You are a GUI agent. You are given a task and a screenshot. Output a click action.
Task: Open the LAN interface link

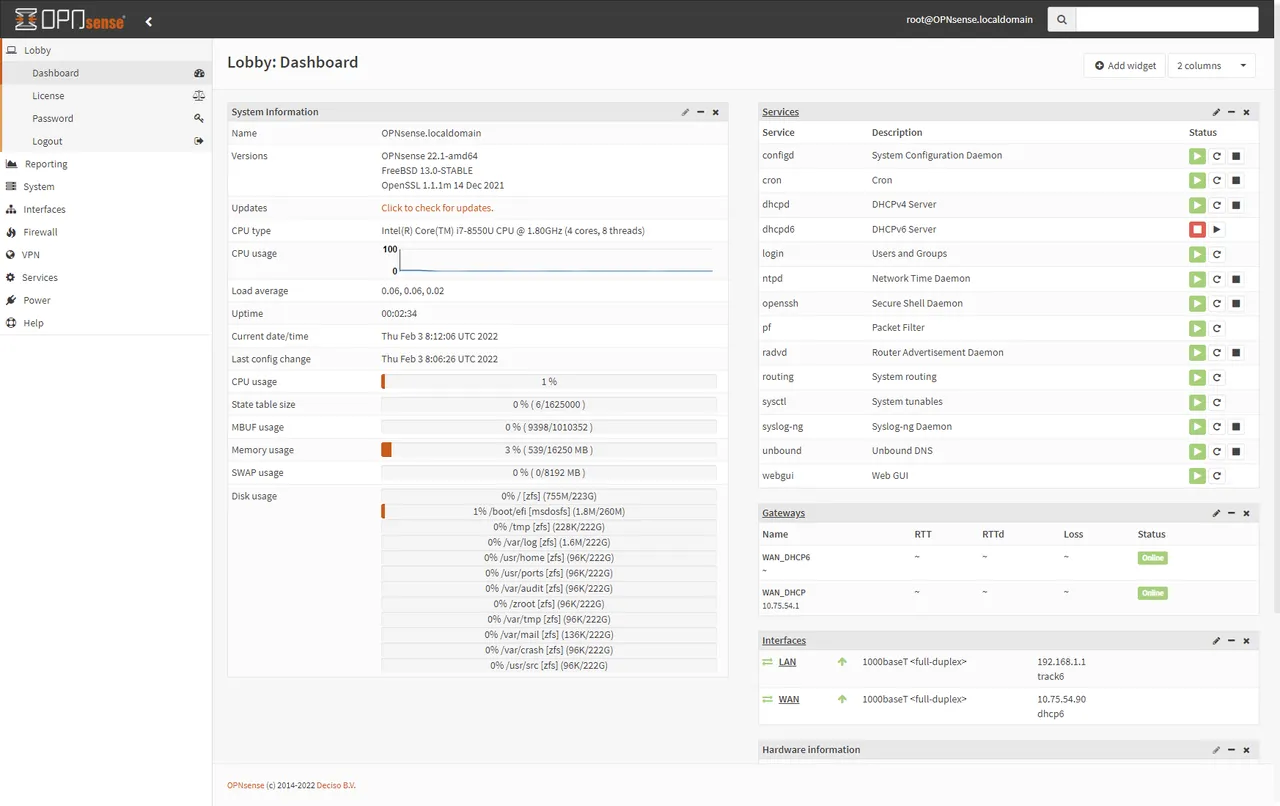[x=787, y=662]
